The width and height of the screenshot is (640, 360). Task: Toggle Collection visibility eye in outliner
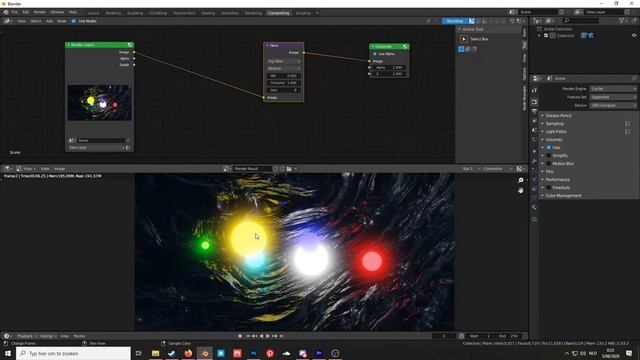pos(634,36)
